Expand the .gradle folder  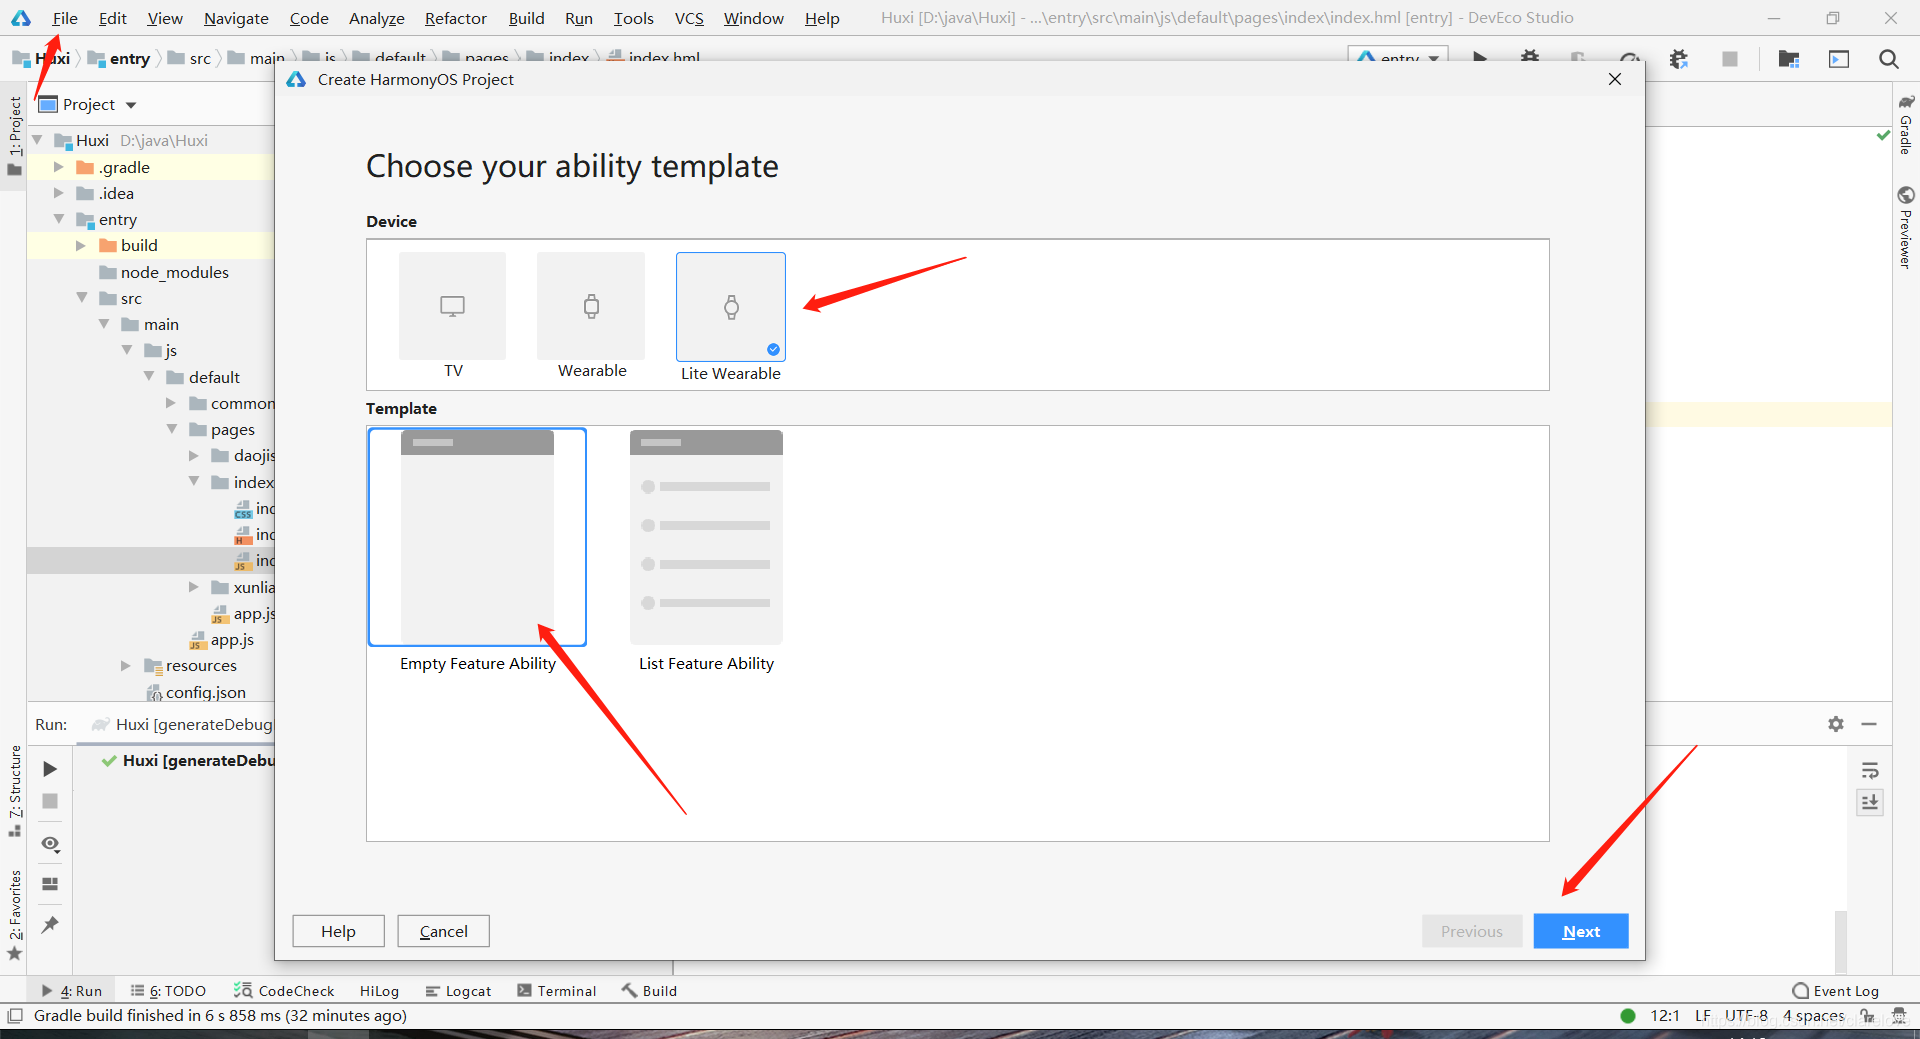pos(59,167)
